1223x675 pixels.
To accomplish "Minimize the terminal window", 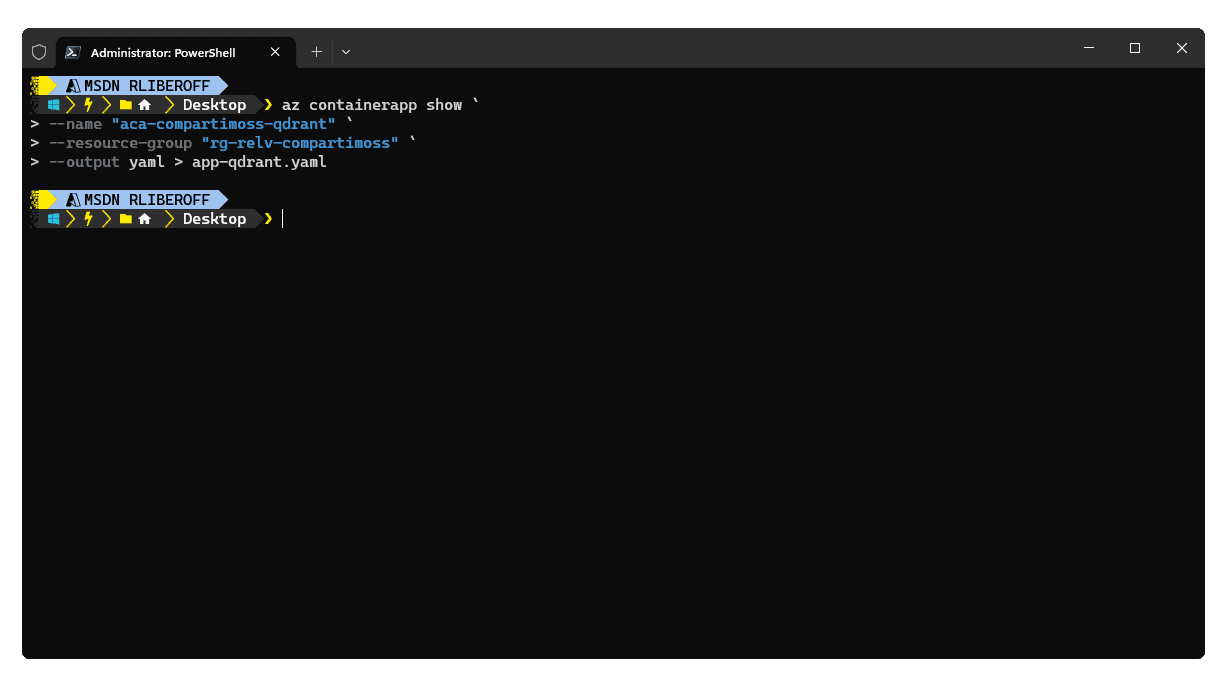I will tap(1088, 48).
